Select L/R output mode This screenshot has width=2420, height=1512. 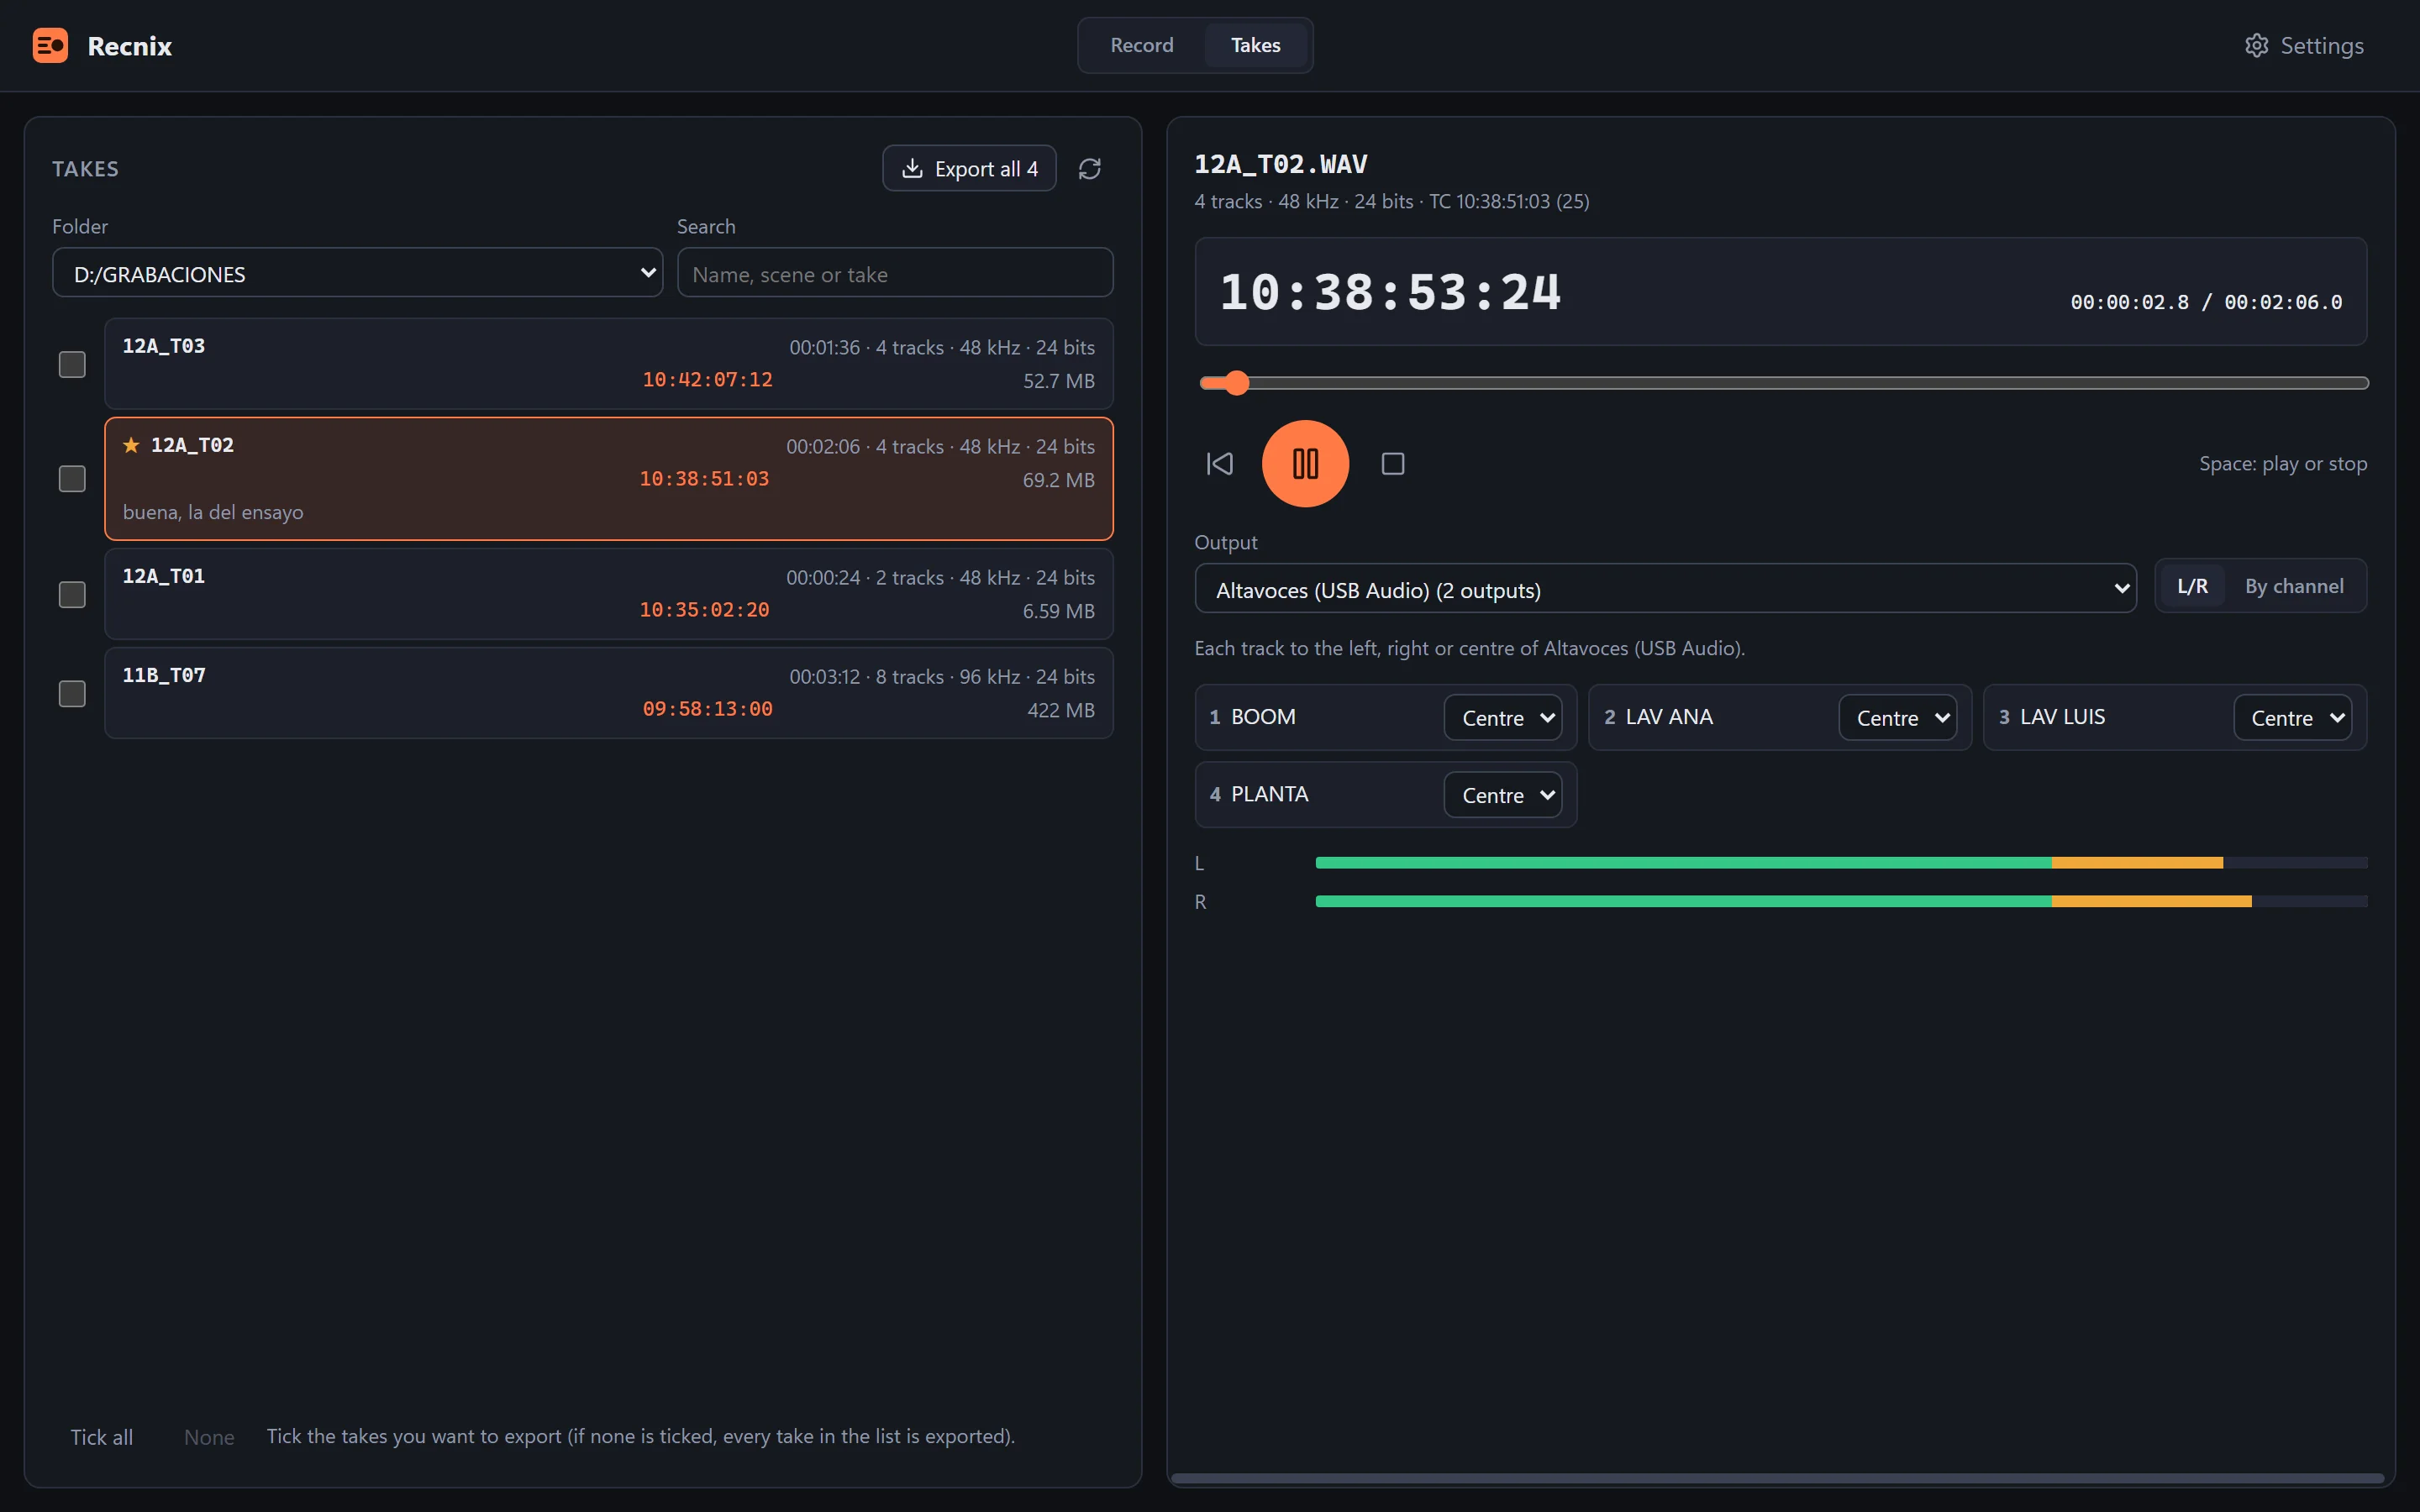click(2192, 586)
